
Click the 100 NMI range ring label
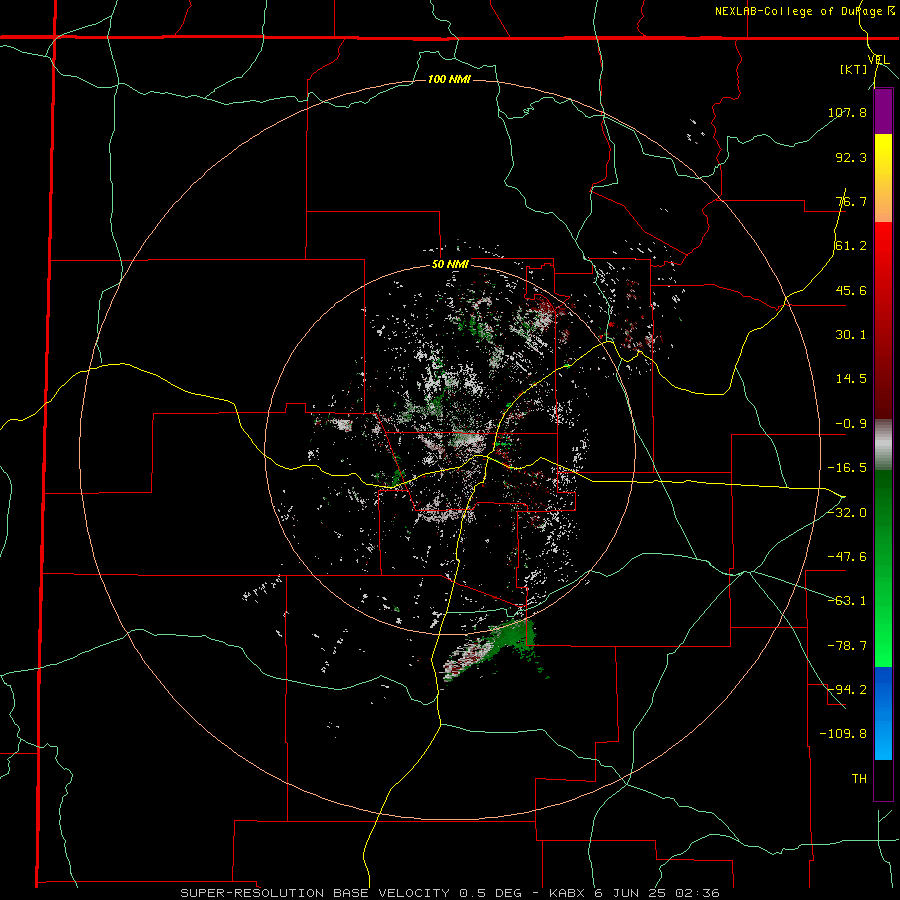coord(449,79)
